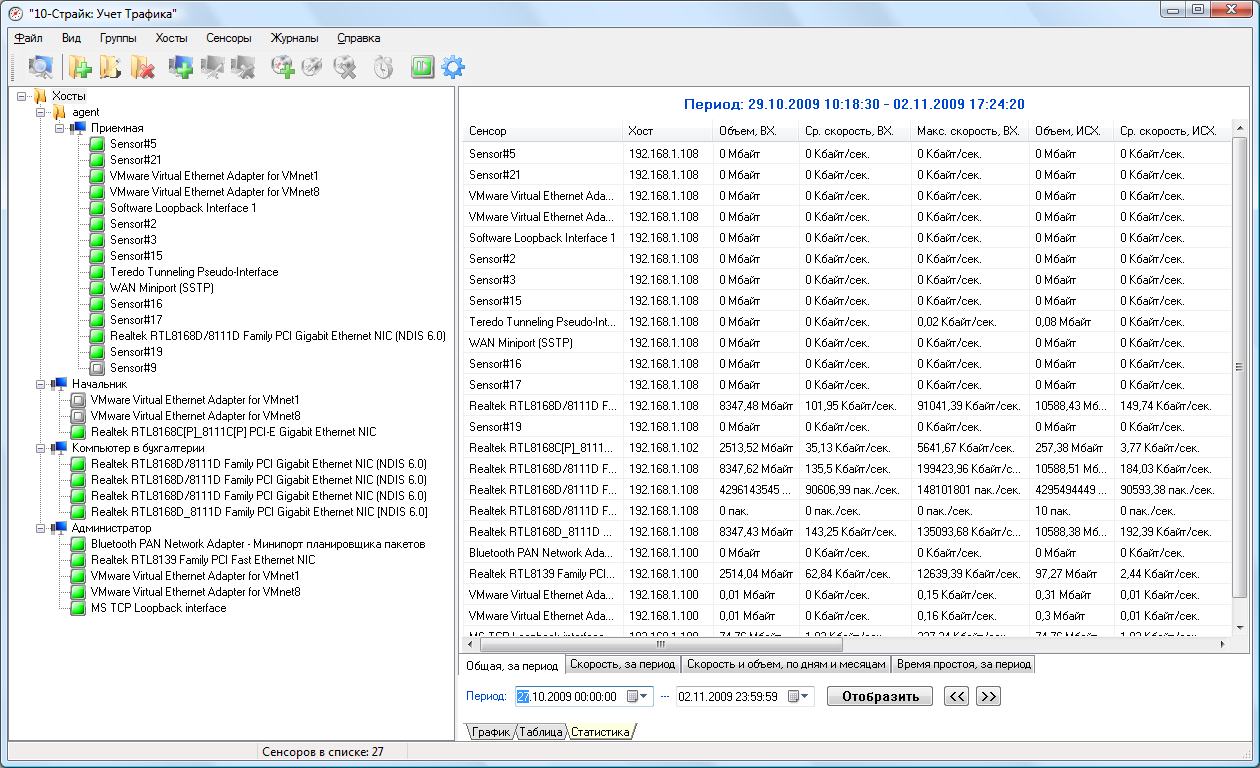This screenshot has width=1260, height=768.
Task: Click the green monitoring play/pause icon
Action: [422, 68]
